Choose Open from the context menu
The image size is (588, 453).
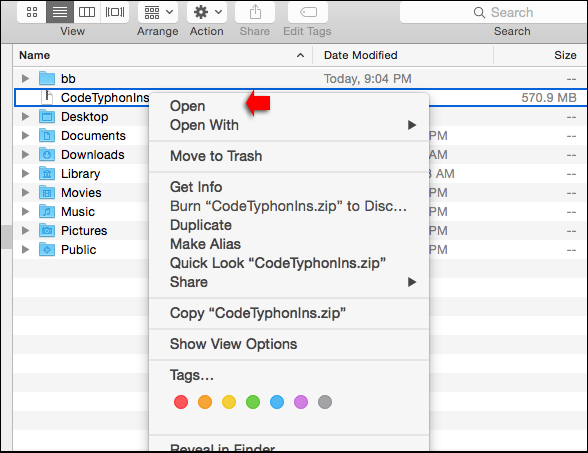tap(289, 106)
